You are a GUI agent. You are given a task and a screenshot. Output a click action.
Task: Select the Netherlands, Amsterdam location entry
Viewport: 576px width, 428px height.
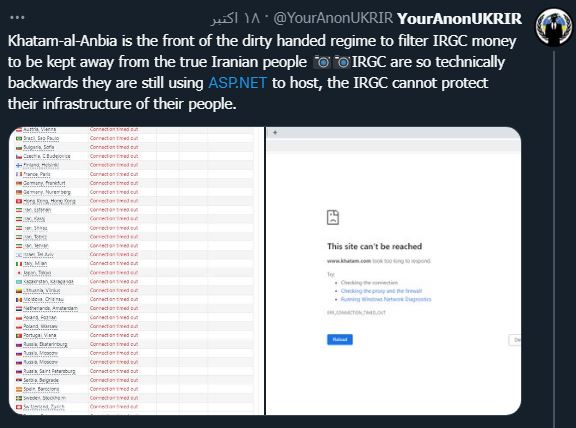coord(50,308)
